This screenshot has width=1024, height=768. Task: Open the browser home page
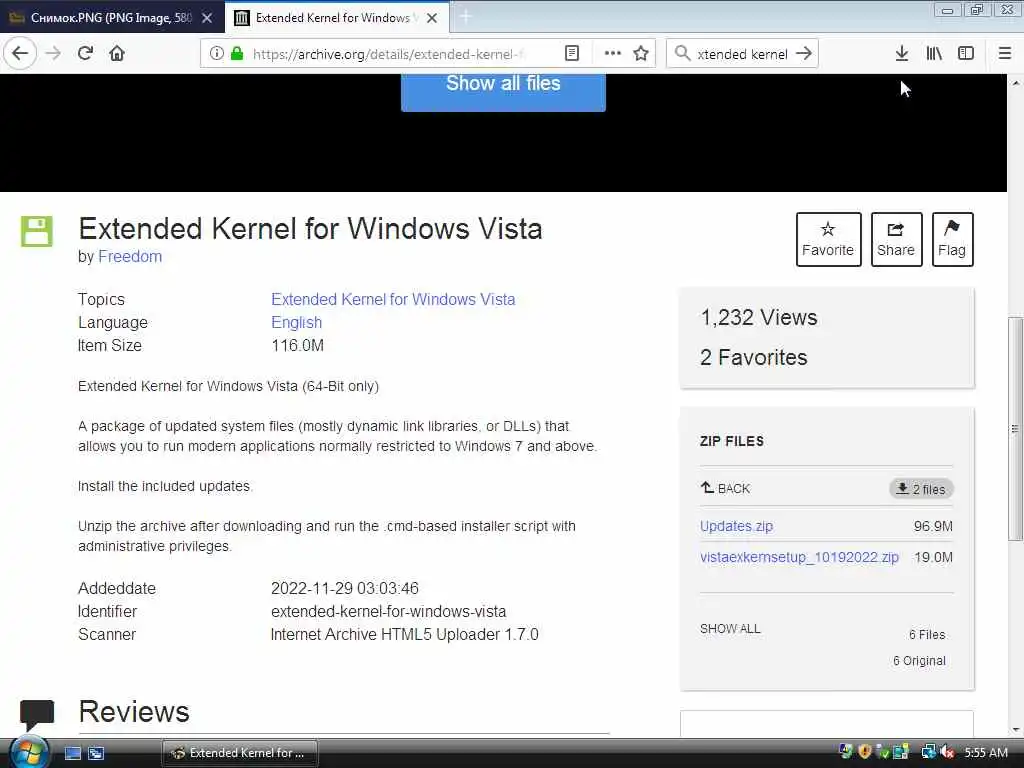point(117,54)
